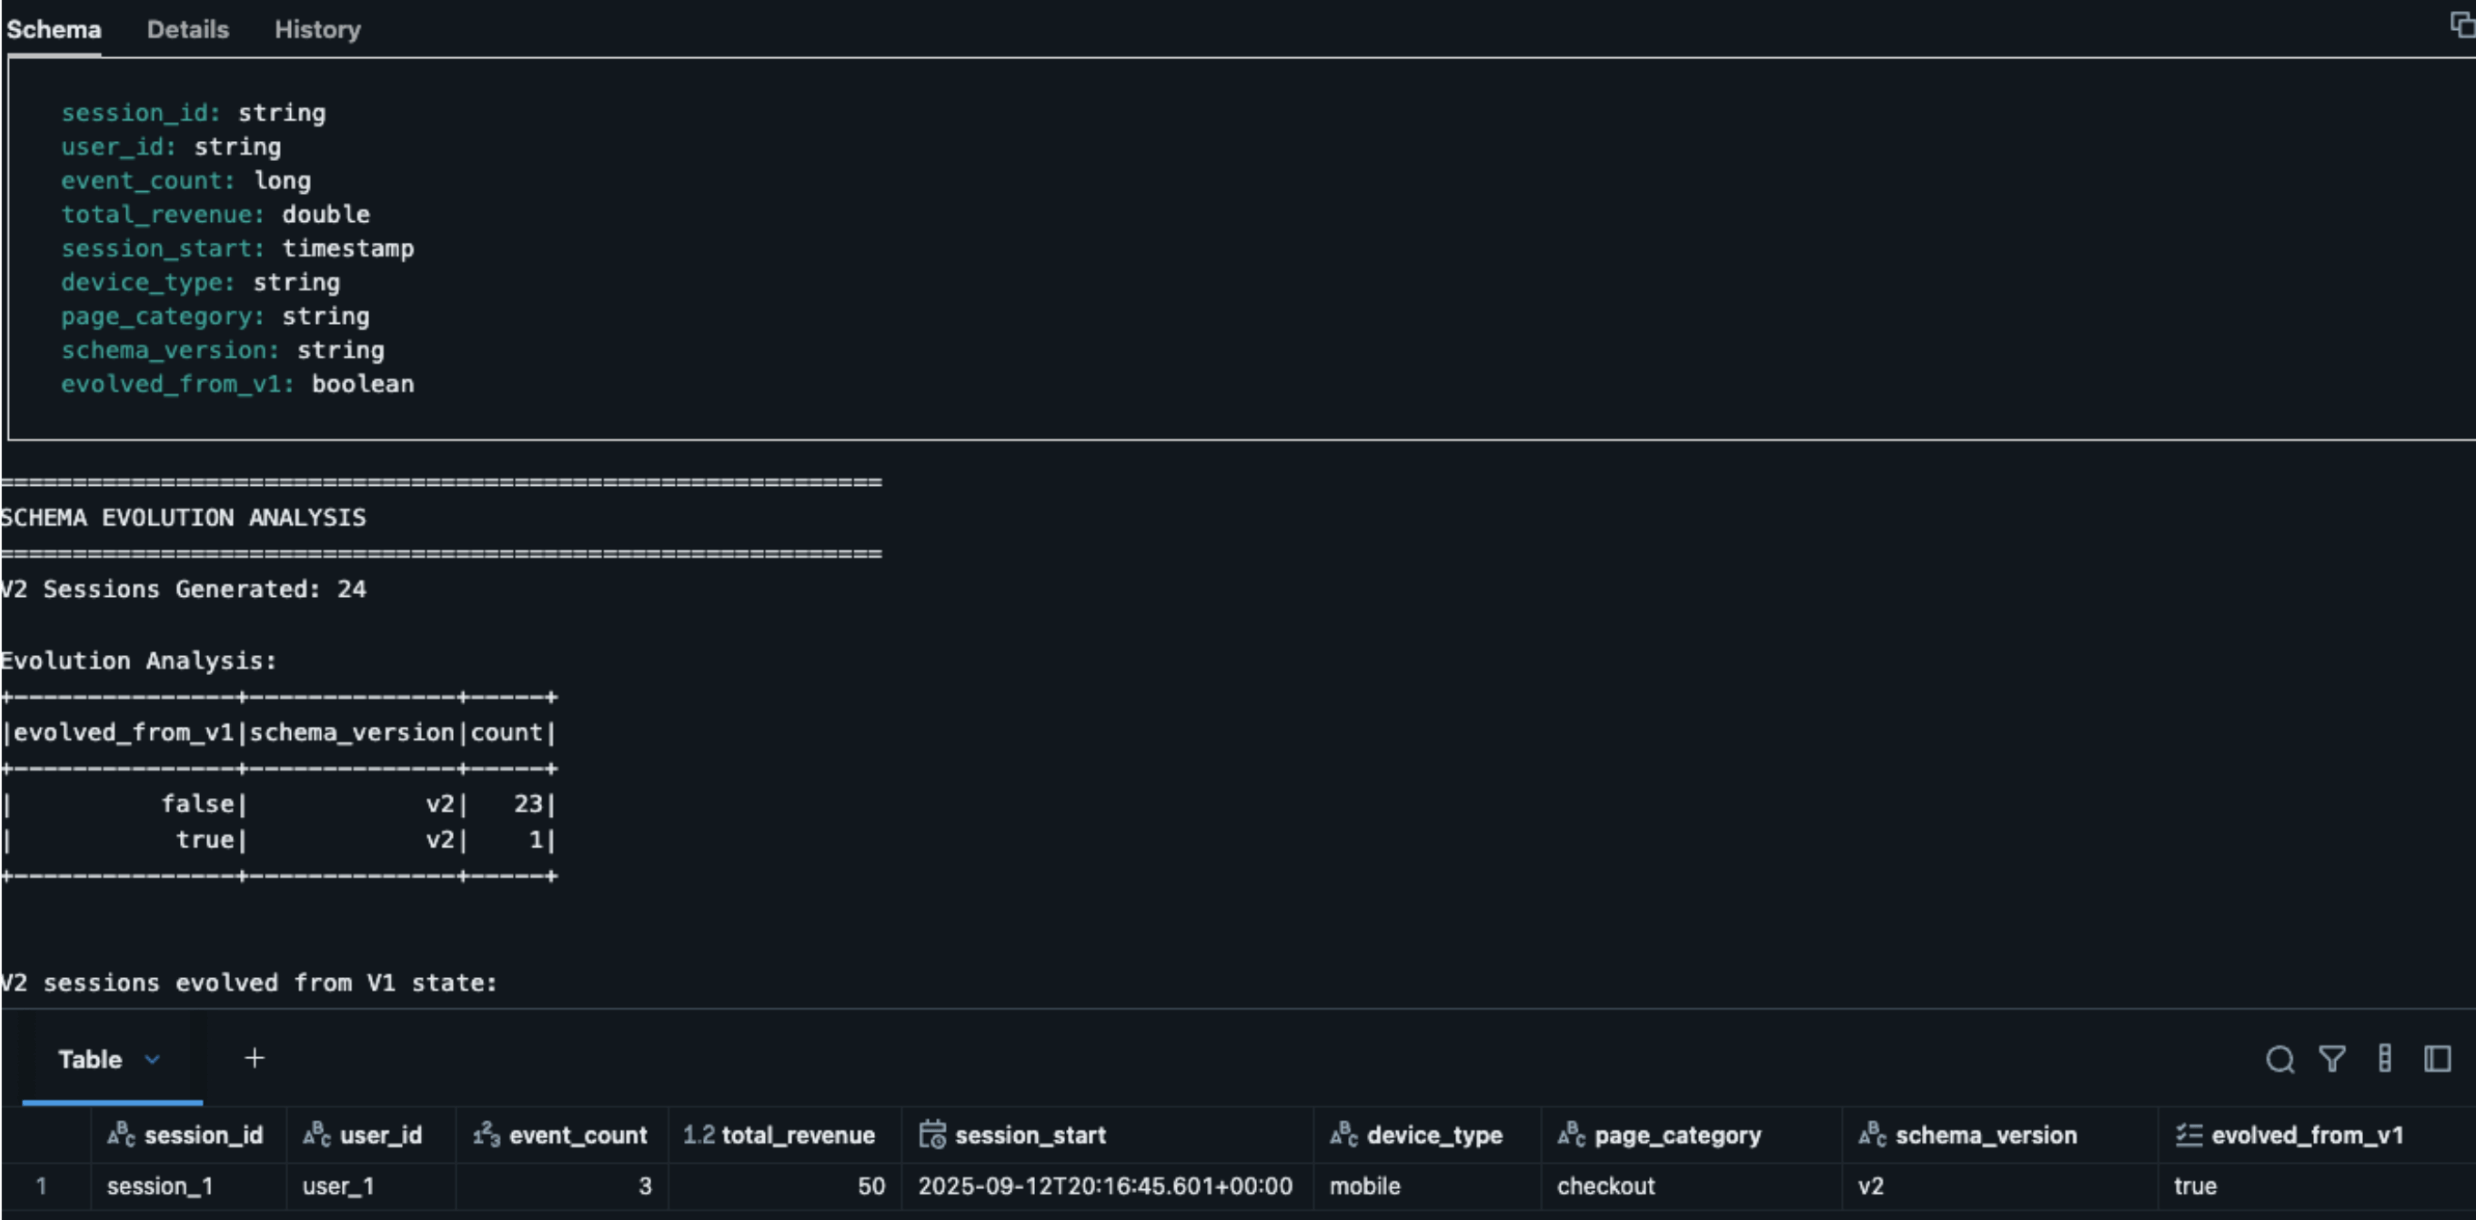The width and height of the screenshot is (2476, 1220).
Task: Click the boolean type icon on evolved_from_v1
Action: 2188,1134
